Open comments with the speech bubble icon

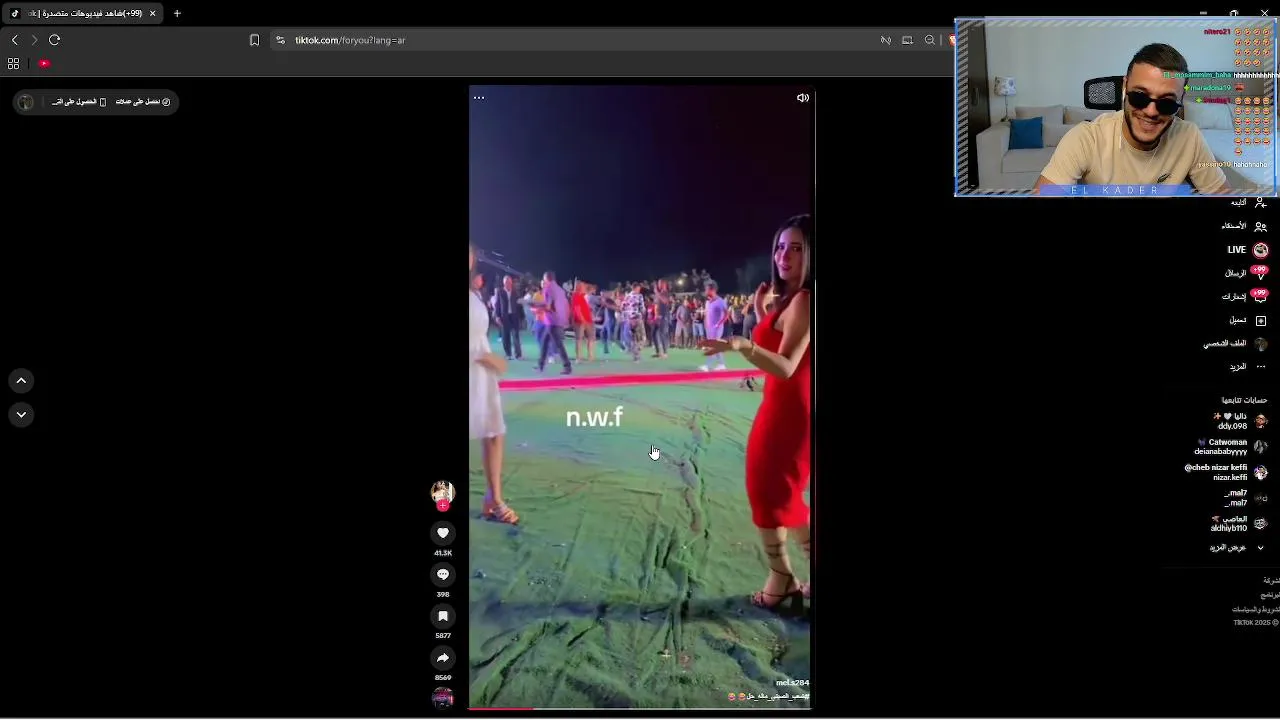(443, 575)
